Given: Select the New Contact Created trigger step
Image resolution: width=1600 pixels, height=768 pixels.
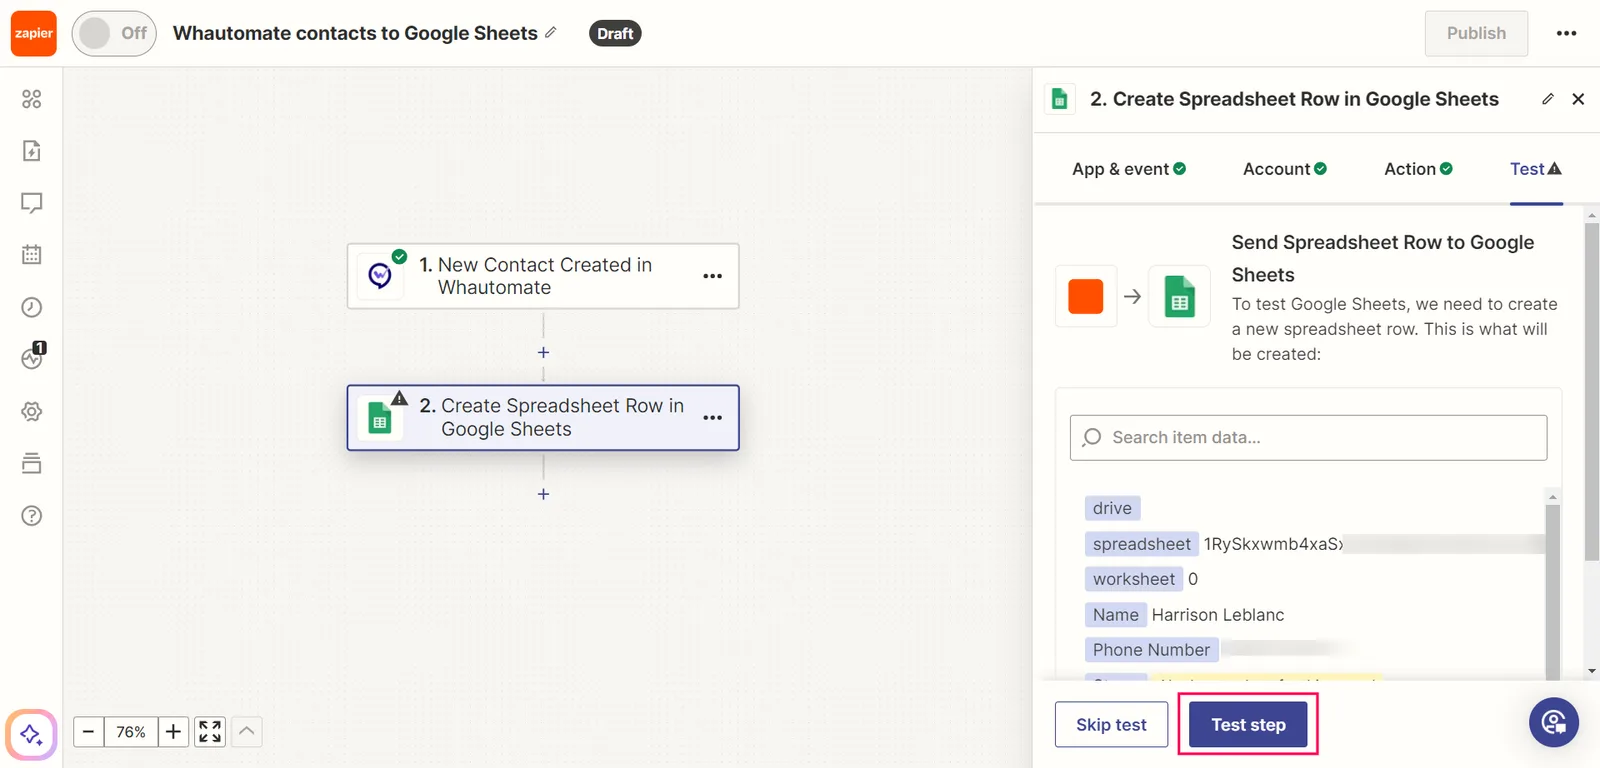Looking at the screenshot, I should 543,276.
